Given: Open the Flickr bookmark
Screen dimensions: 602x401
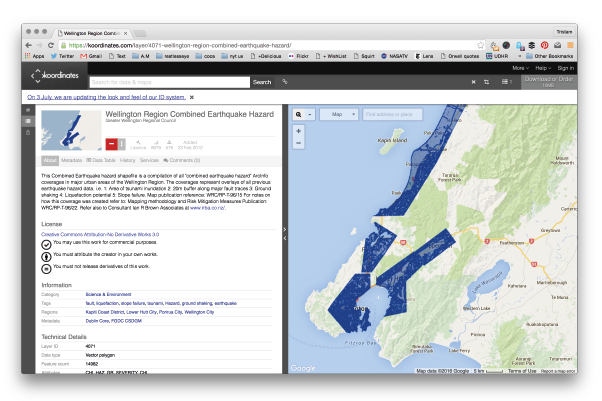Looking at the screenshot, I should point(298,56).
